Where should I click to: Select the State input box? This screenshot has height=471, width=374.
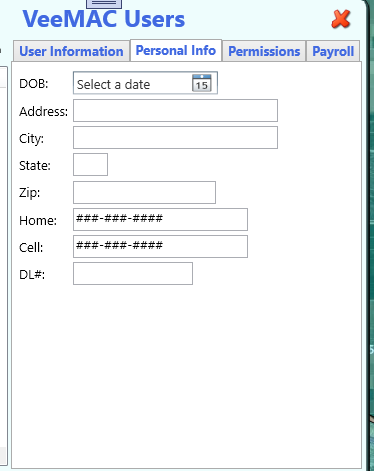pyautogui.click(x=90, y=164)
